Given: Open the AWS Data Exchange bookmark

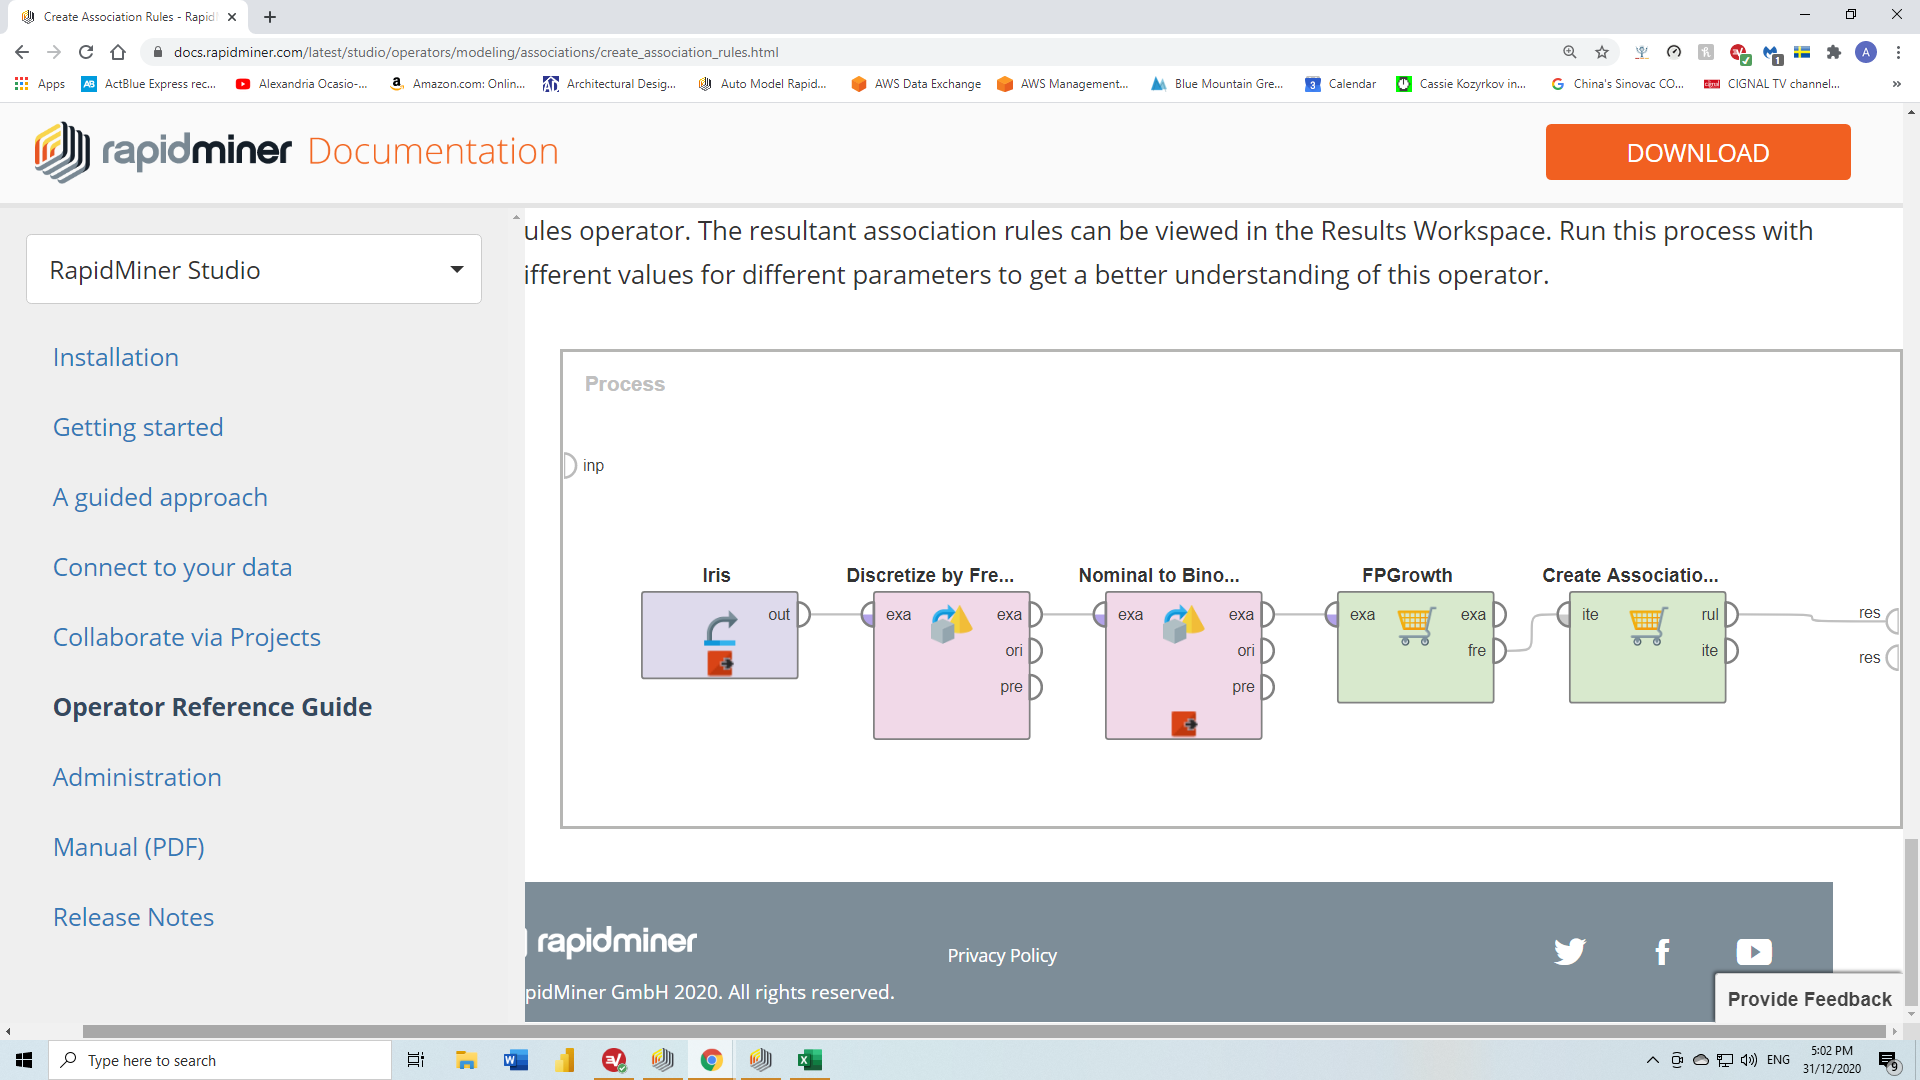Looking at the screenshot, I should 916,84.
